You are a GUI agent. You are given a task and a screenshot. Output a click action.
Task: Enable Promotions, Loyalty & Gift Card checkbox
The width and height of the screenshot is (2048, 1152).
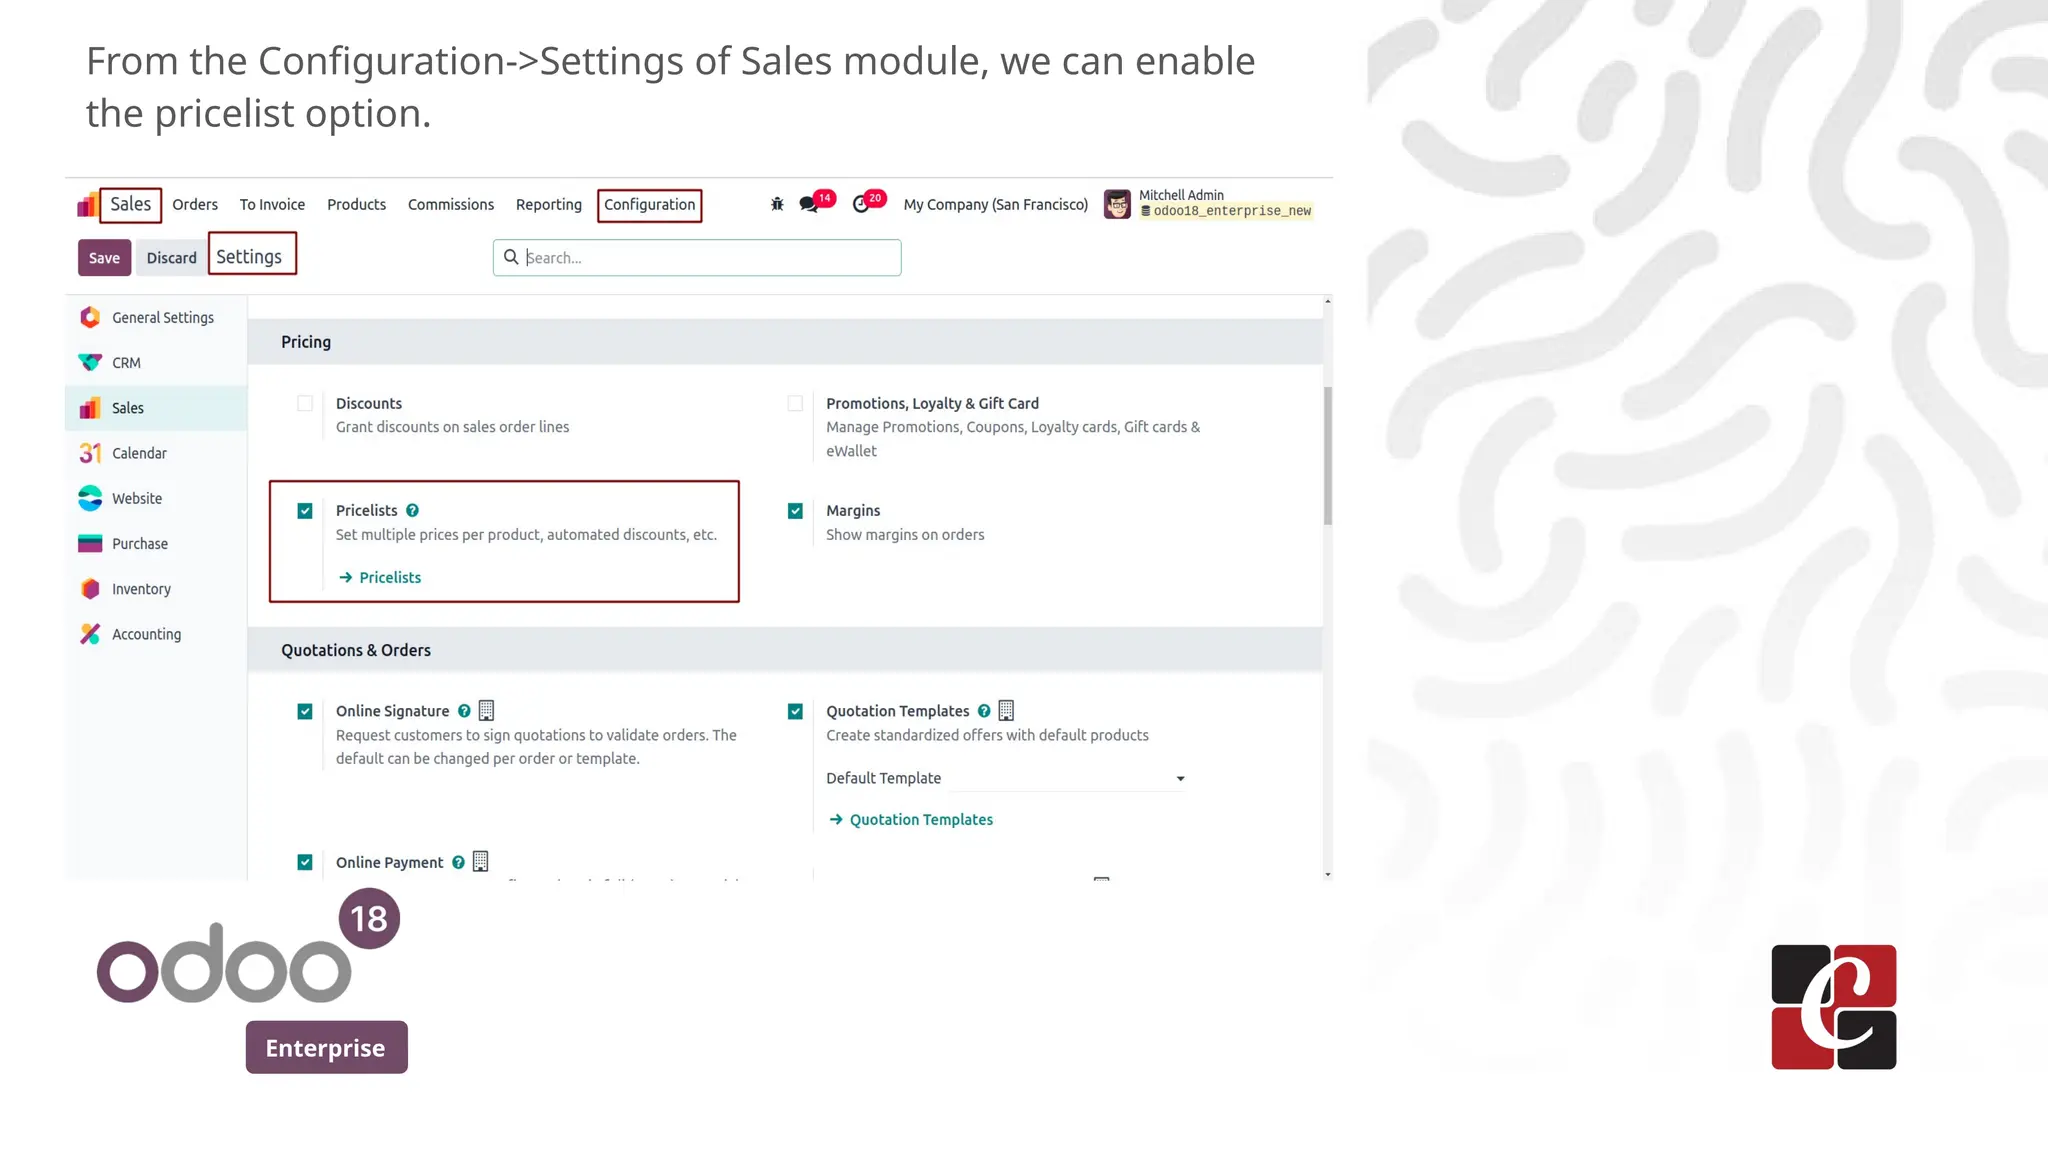tap(795, 403)
